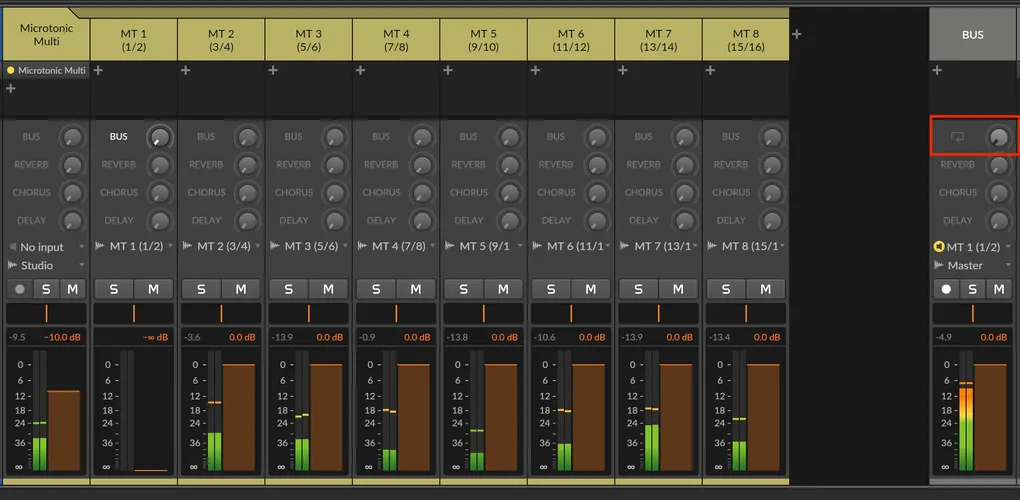This screenshot has width=1020, height=500.
Task: Mute the MT 2 track
Action: 241,289
